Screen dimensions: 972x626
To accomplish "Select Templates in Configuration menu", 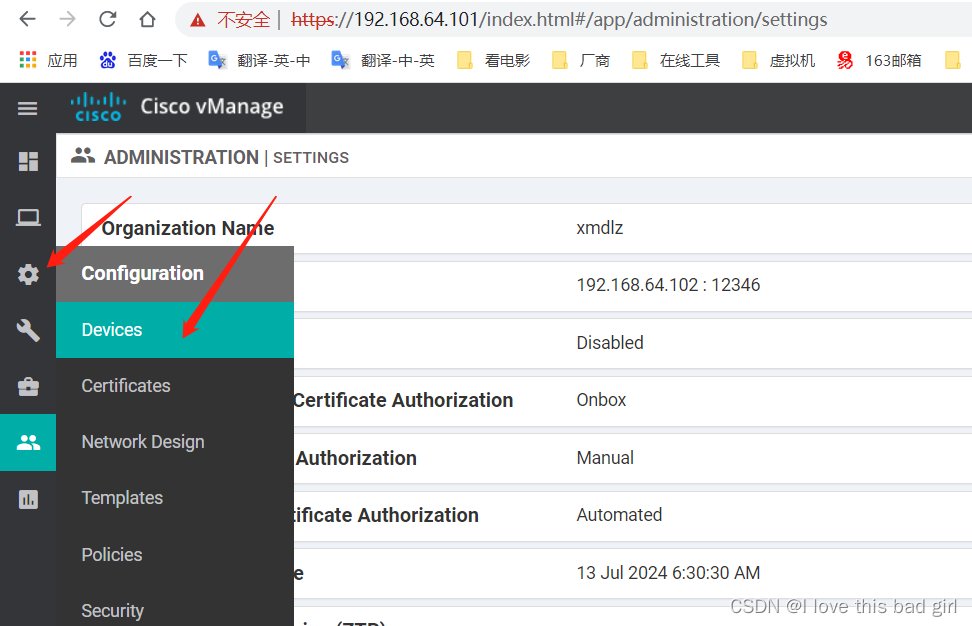I will tap(175, 498).
